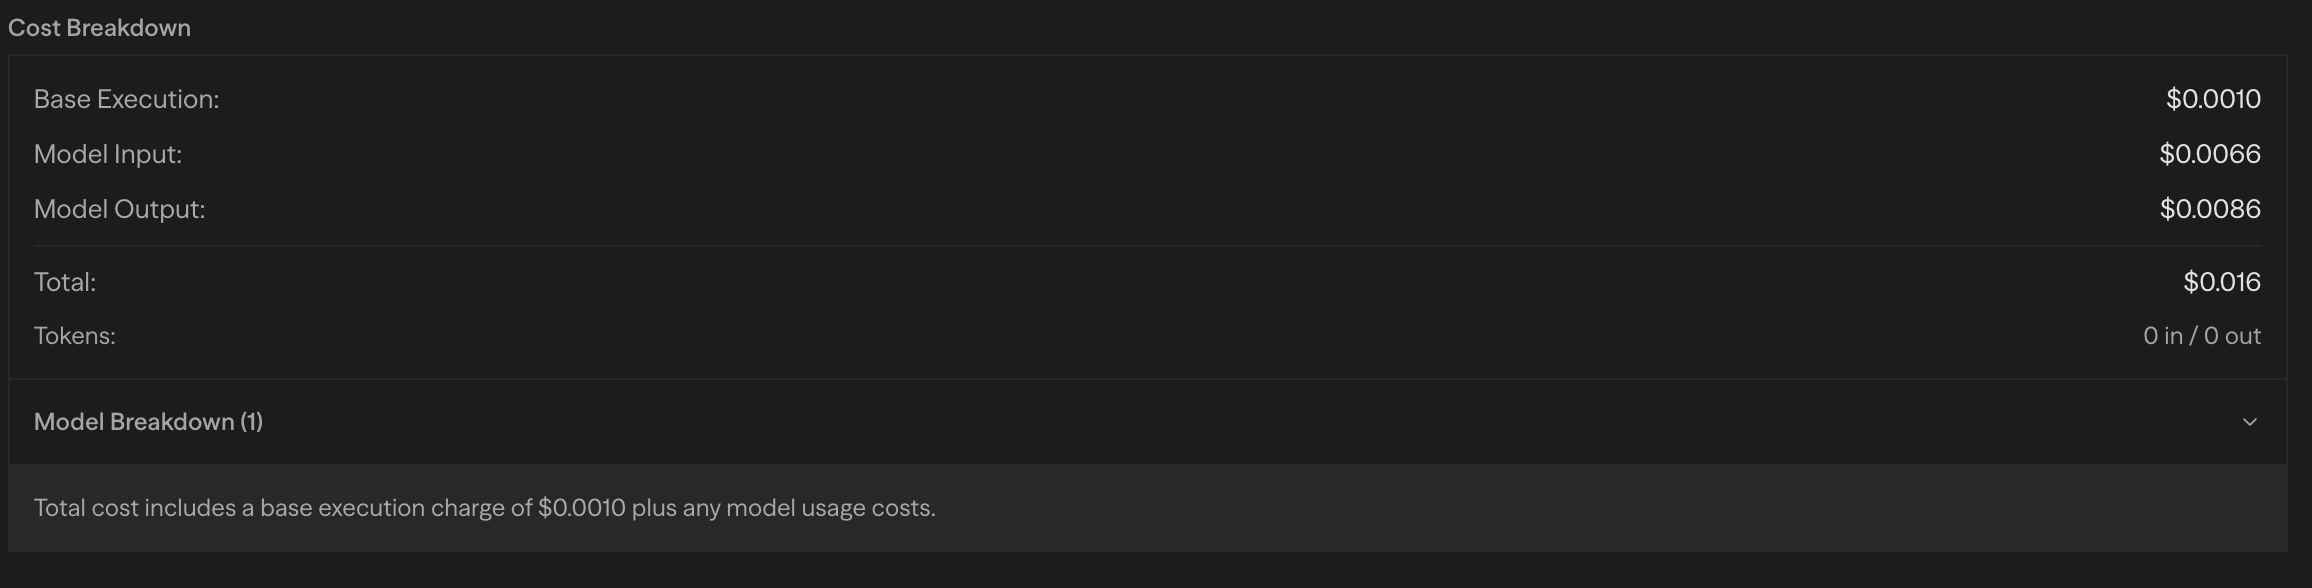This screenshot has height=588, width=2312.
Task: Click the $0.0066 Model Input cost
Action: tap(2209, 154)
